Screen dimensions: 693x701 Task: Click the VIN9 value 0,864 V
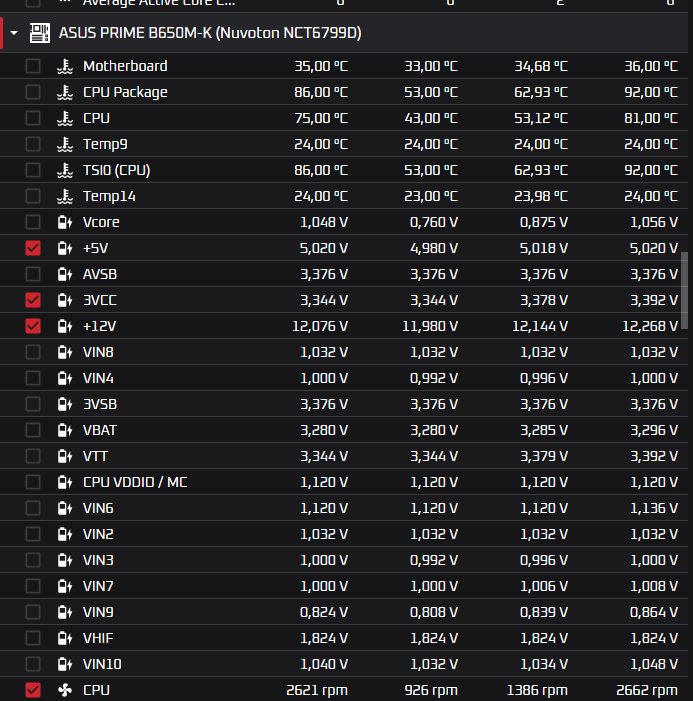pos(654,612)
